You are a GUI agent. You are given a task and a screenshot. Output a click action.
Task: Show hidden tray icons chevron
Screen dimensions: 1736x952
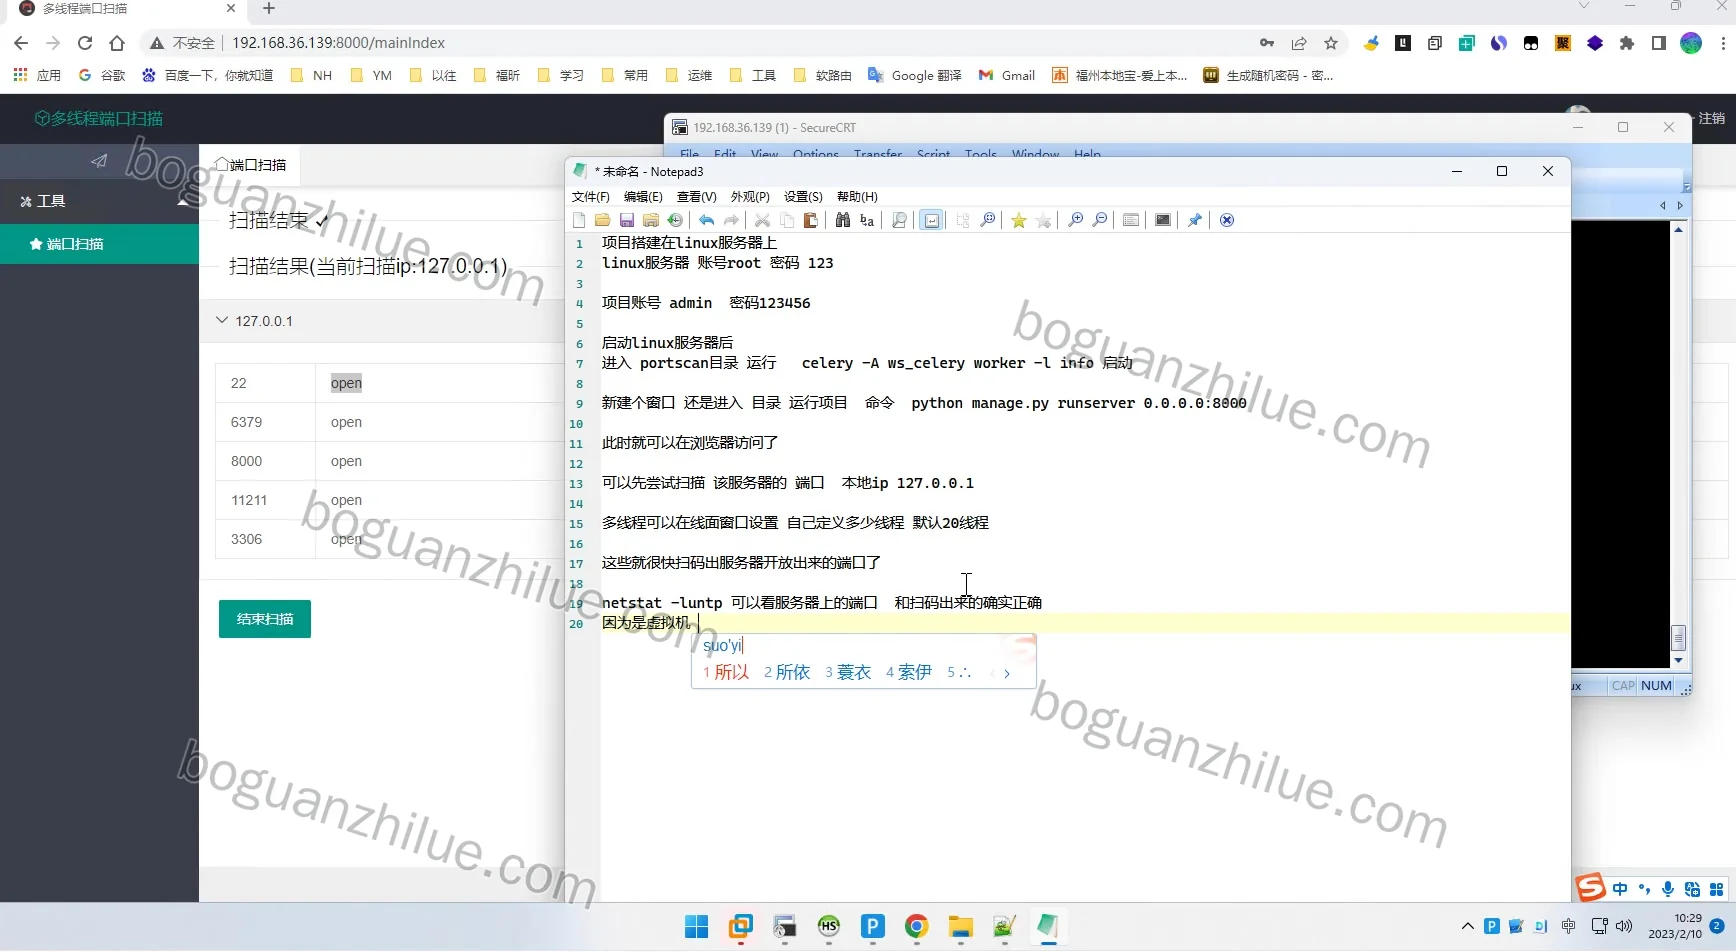click(1467, 927)
